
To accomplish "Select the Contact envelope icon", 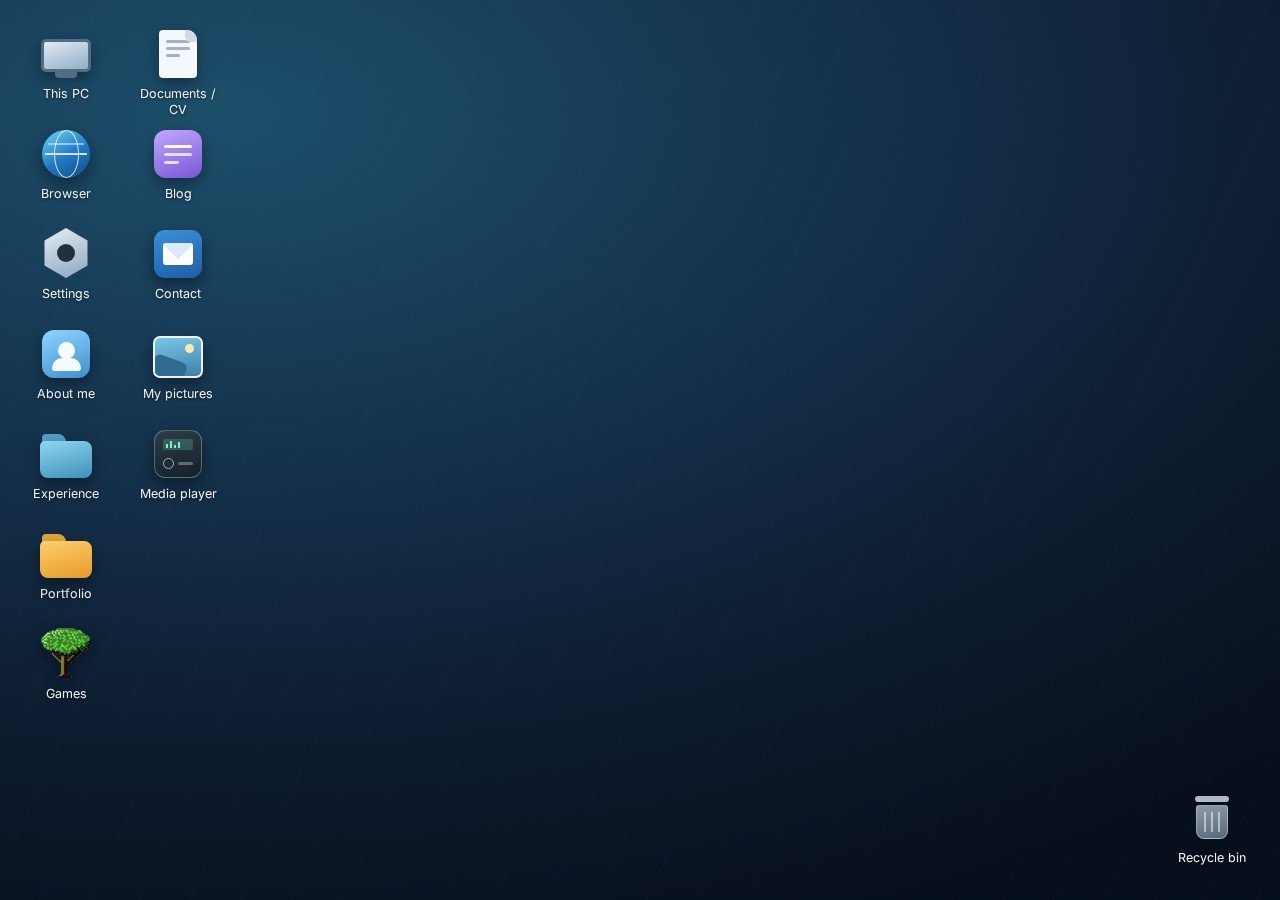I will (178, 254).
